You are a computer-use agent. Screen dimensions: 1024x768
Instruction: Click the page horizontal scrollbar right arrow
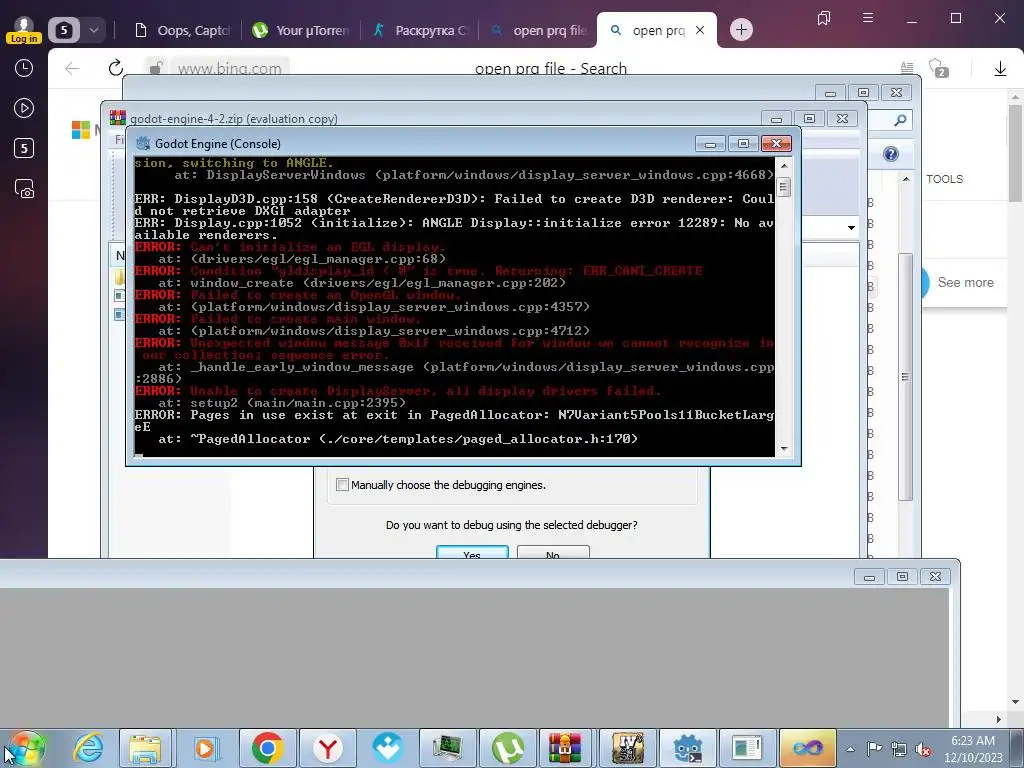999,719
